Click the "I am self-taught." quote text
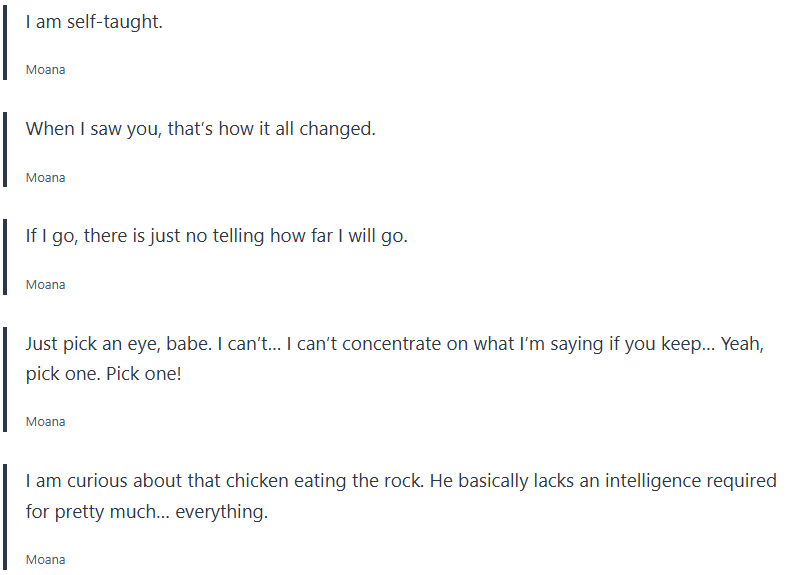 94,22
